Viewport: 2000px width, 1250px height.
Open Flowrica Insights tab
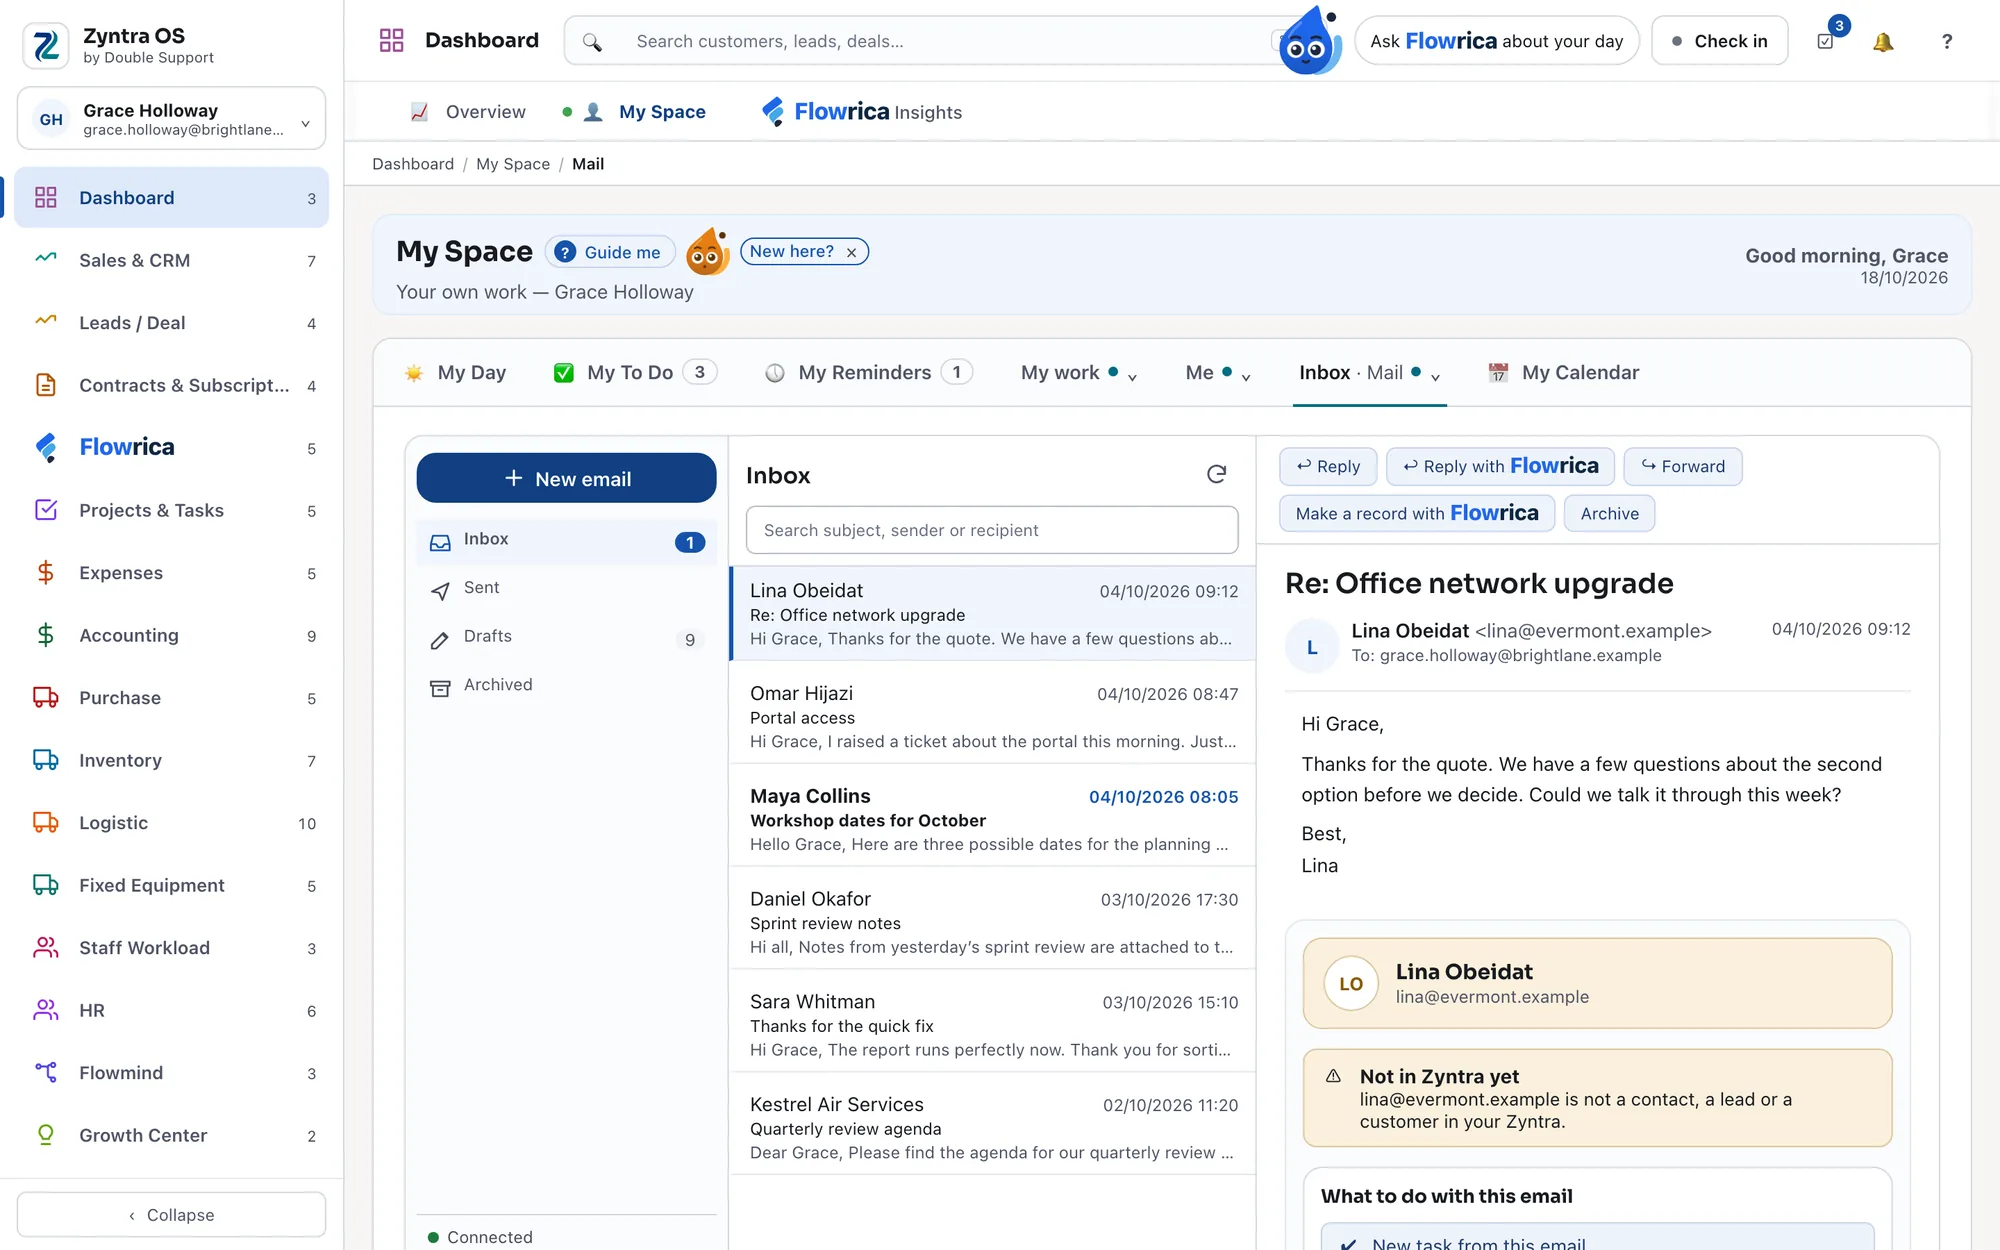click(862, 112)
